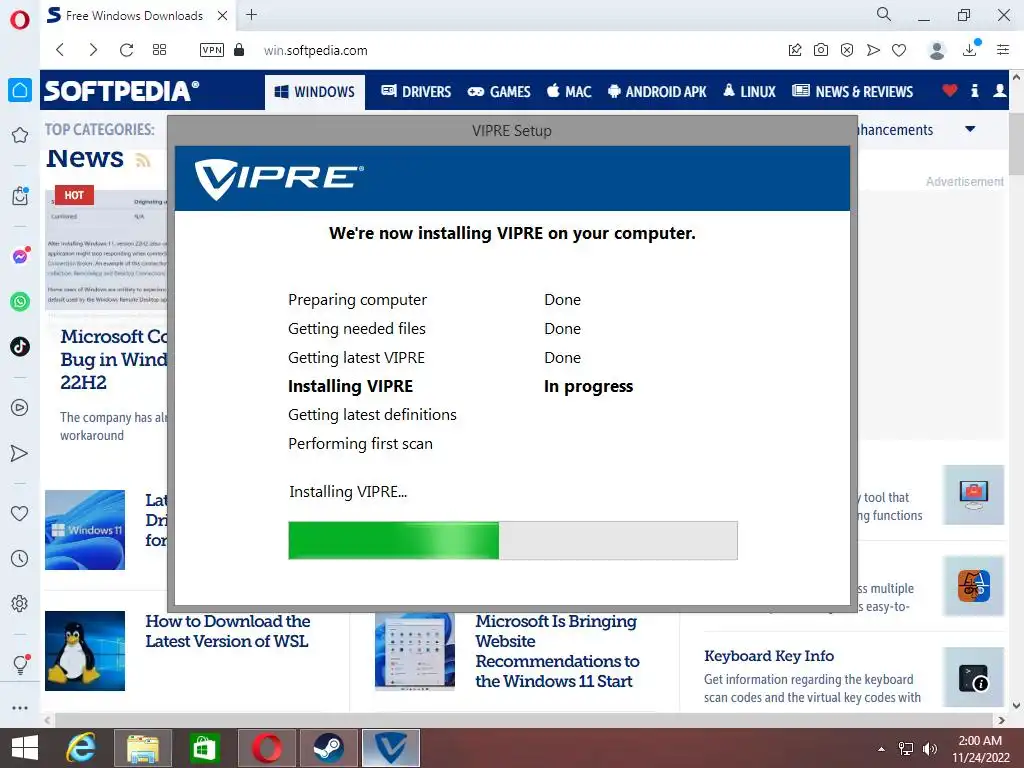Go back to the previous page
The image size is (1024, 768).
pyautogui.click(x=60, y=50)
